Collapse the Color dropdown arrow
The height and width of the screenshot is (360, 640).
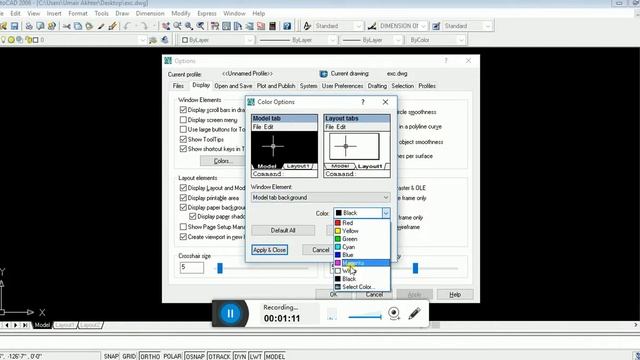[x=386, y=213]
